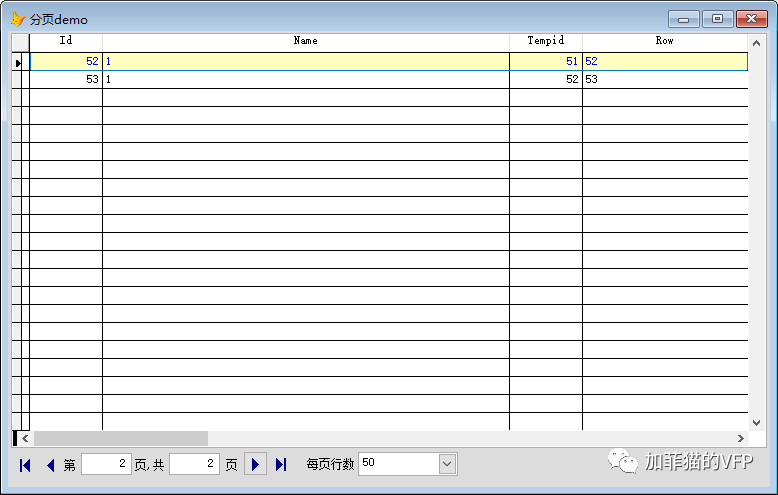
Task: Jump to the last page button
Action: [x=281, y=464]
